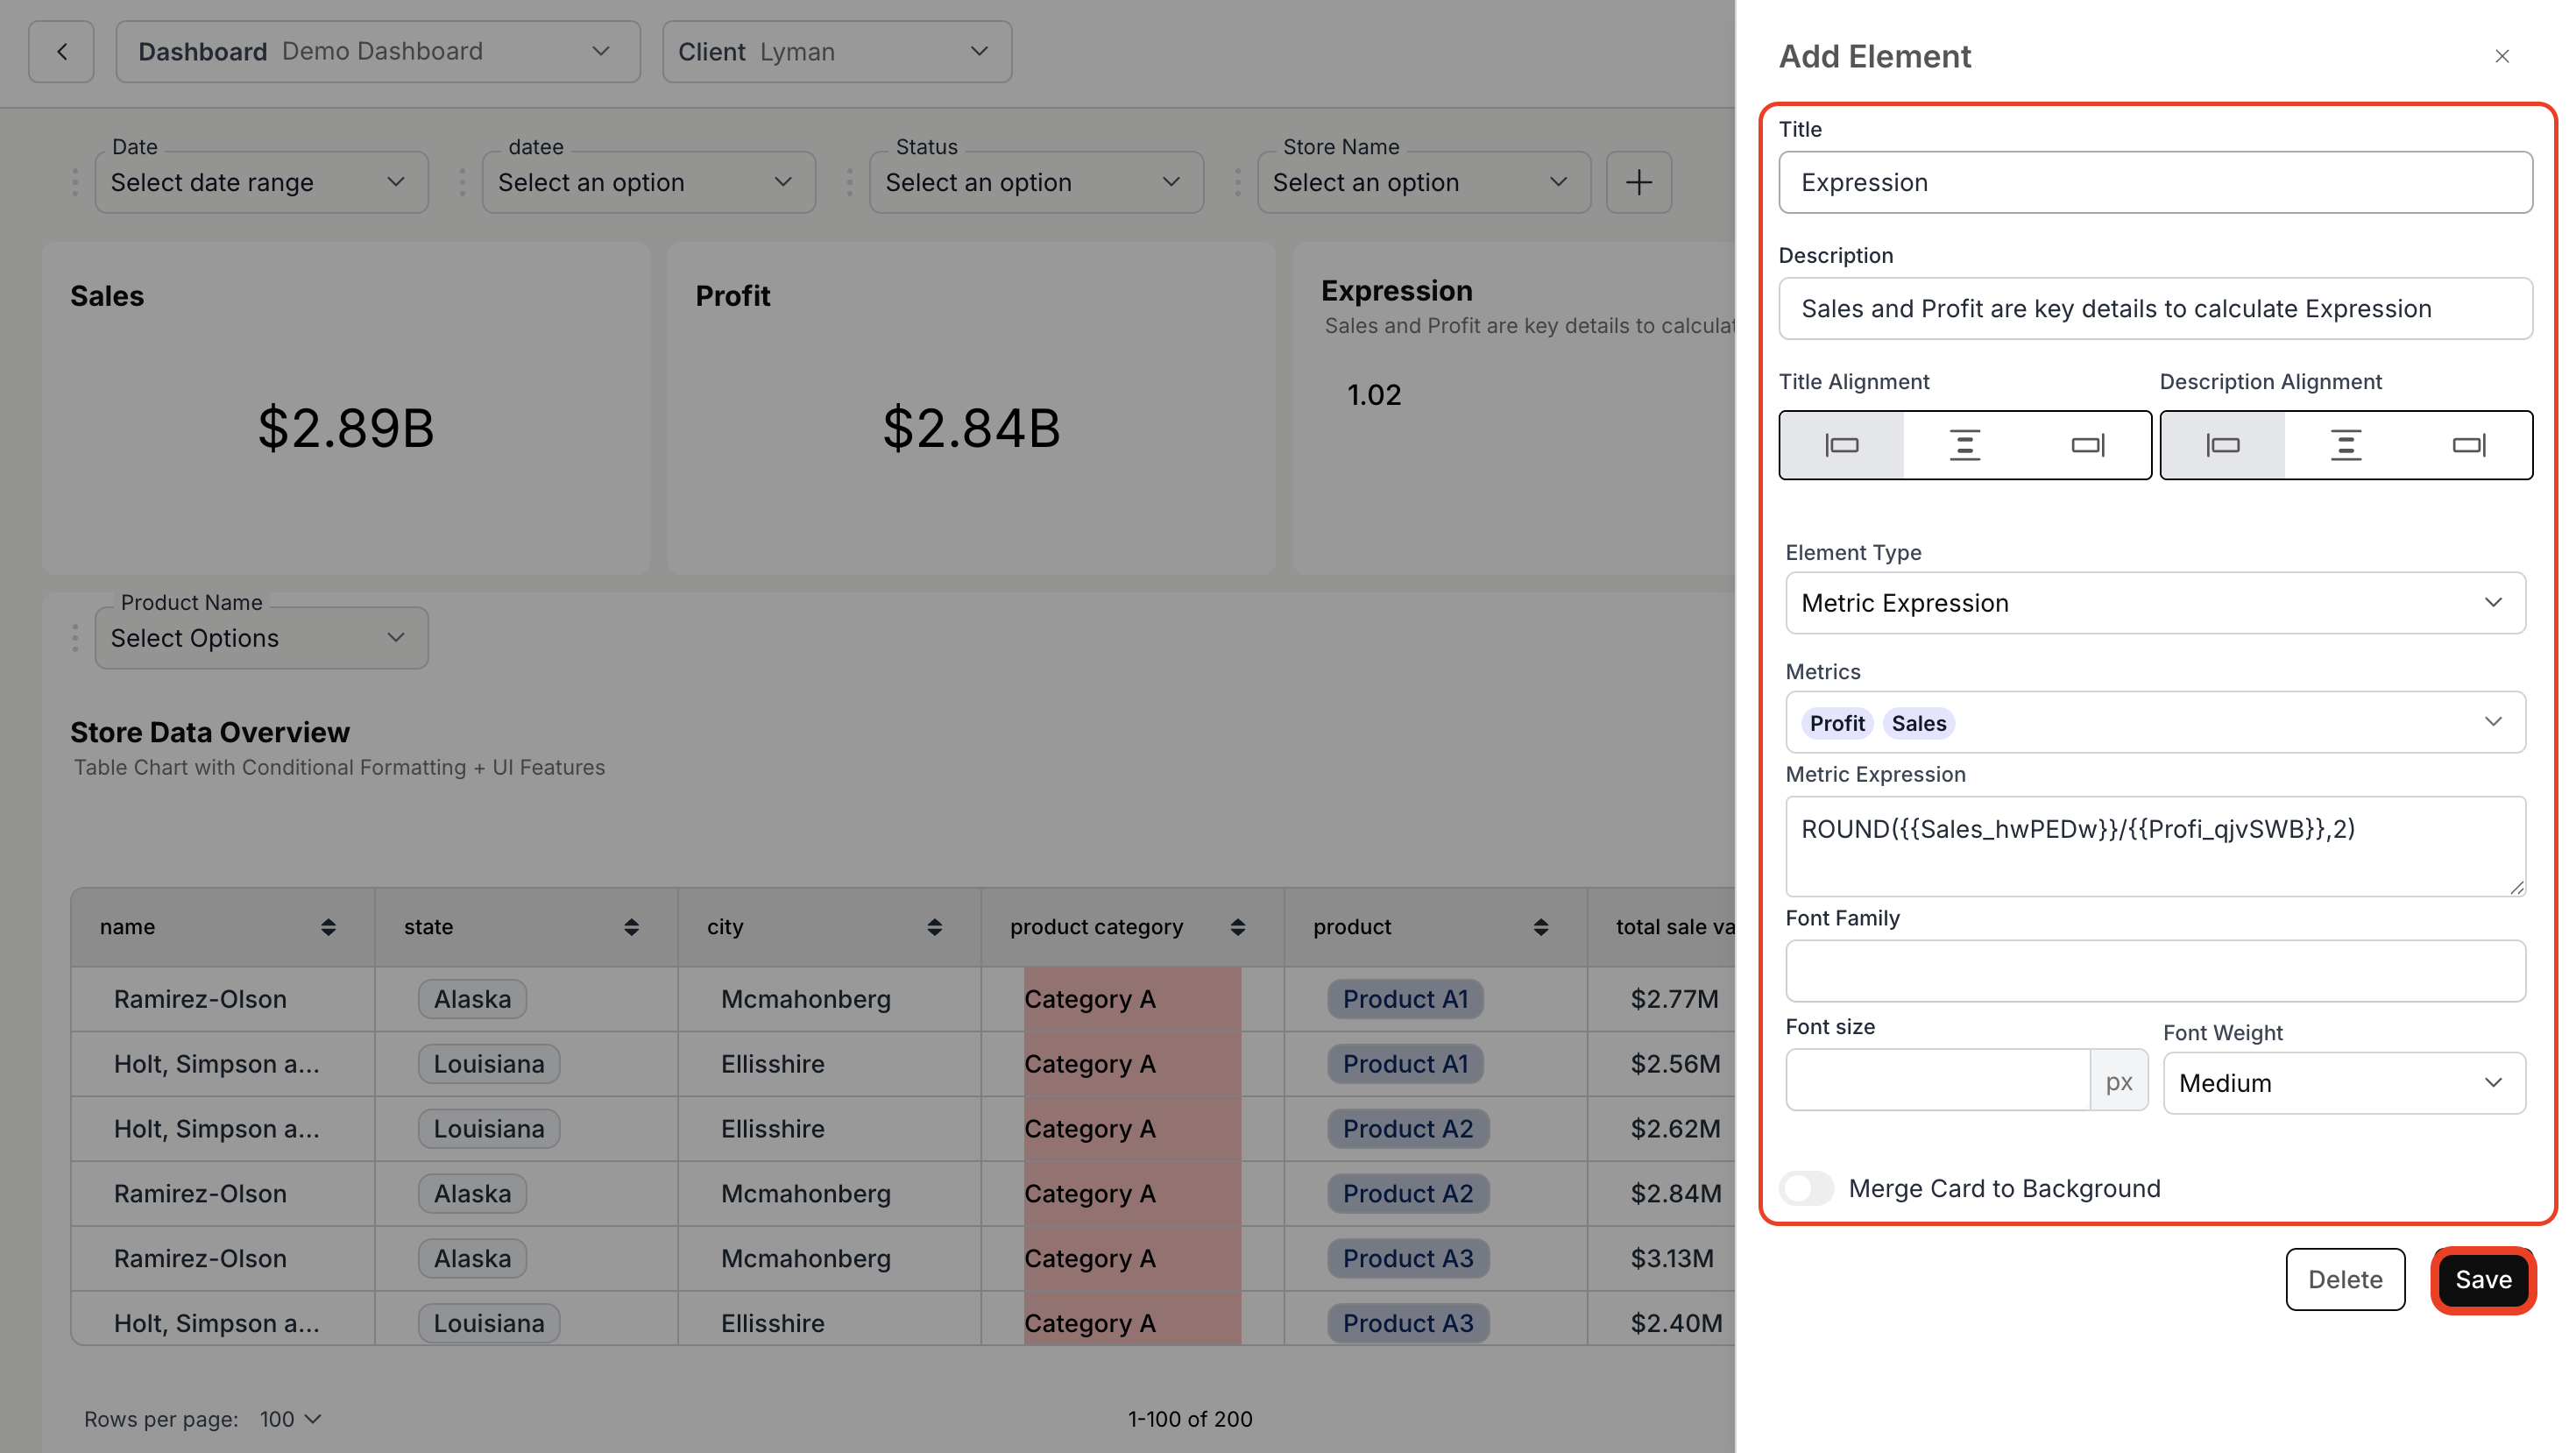
Task: Open the Rows per page dropdown
Action: pos(289,1418)
